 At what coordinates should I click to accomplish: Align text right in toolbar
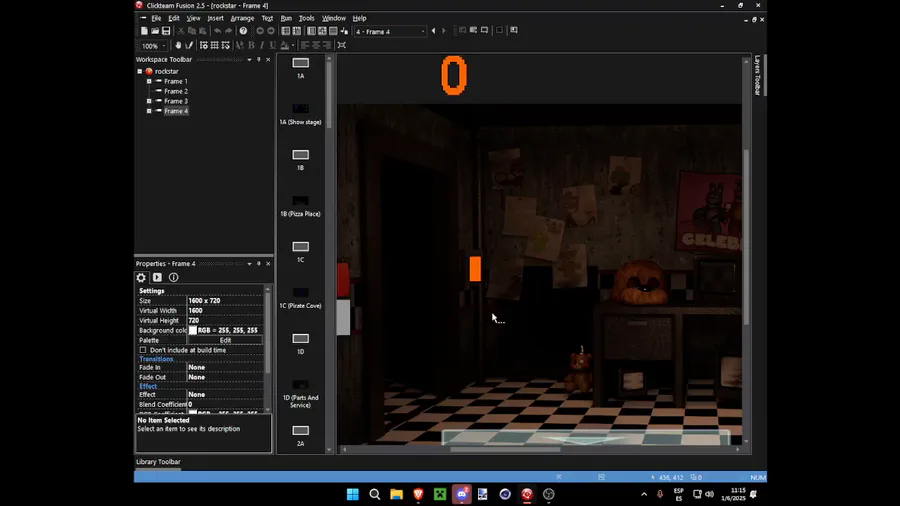coord(327,45)
